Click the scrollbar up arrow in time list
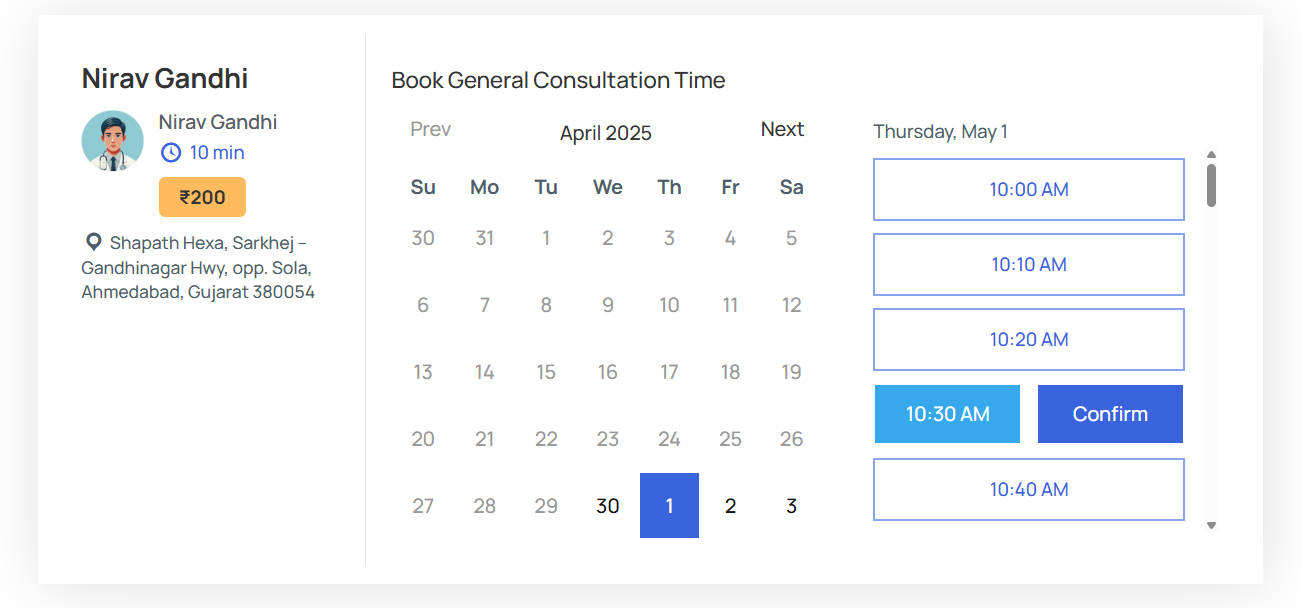The height and width of the screenshot is (608, 1301). pos(1211,155)
